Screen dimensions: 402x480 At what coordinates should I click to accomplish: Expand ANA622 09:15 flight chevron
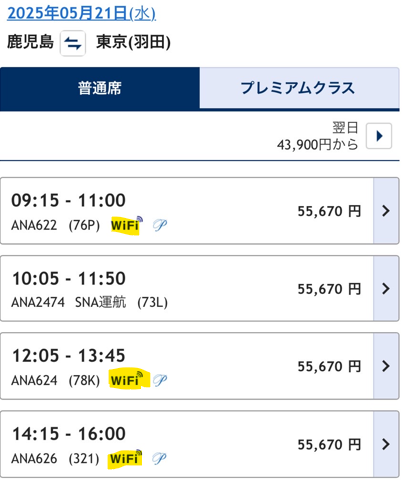pyautogui.click(x=386, y=211)
